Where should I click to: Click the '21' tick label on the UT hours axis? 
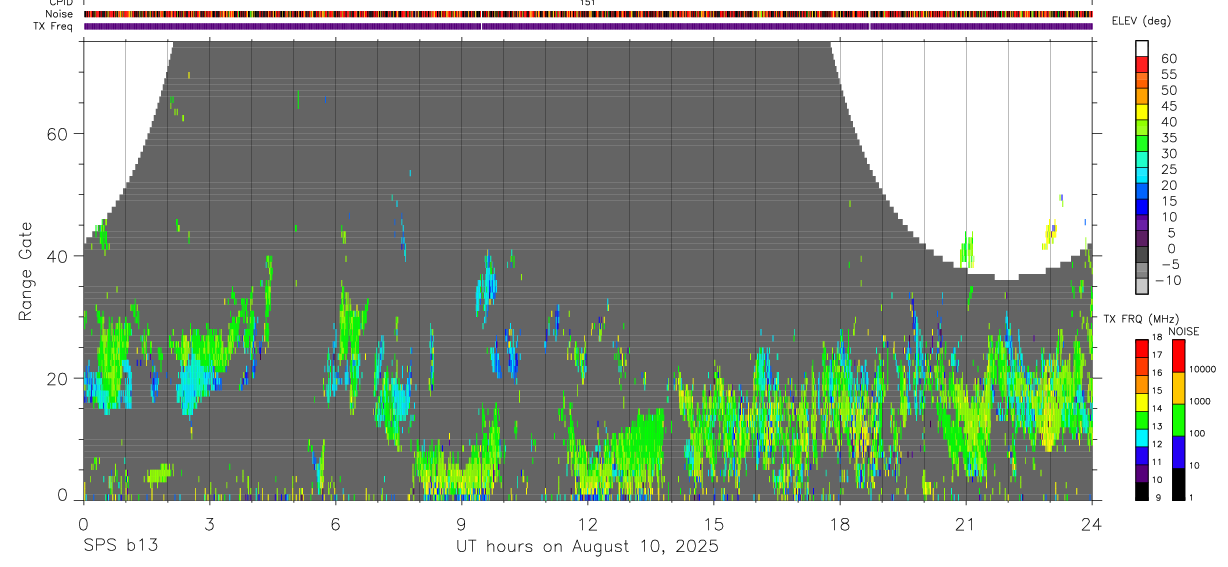(x=966, y=524)
